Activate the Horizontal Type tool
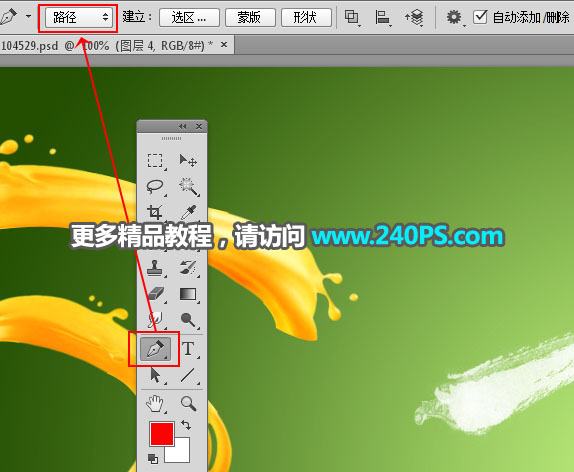Image resolution: width=574 pixels, height=472 pixels. pos(188,349)
